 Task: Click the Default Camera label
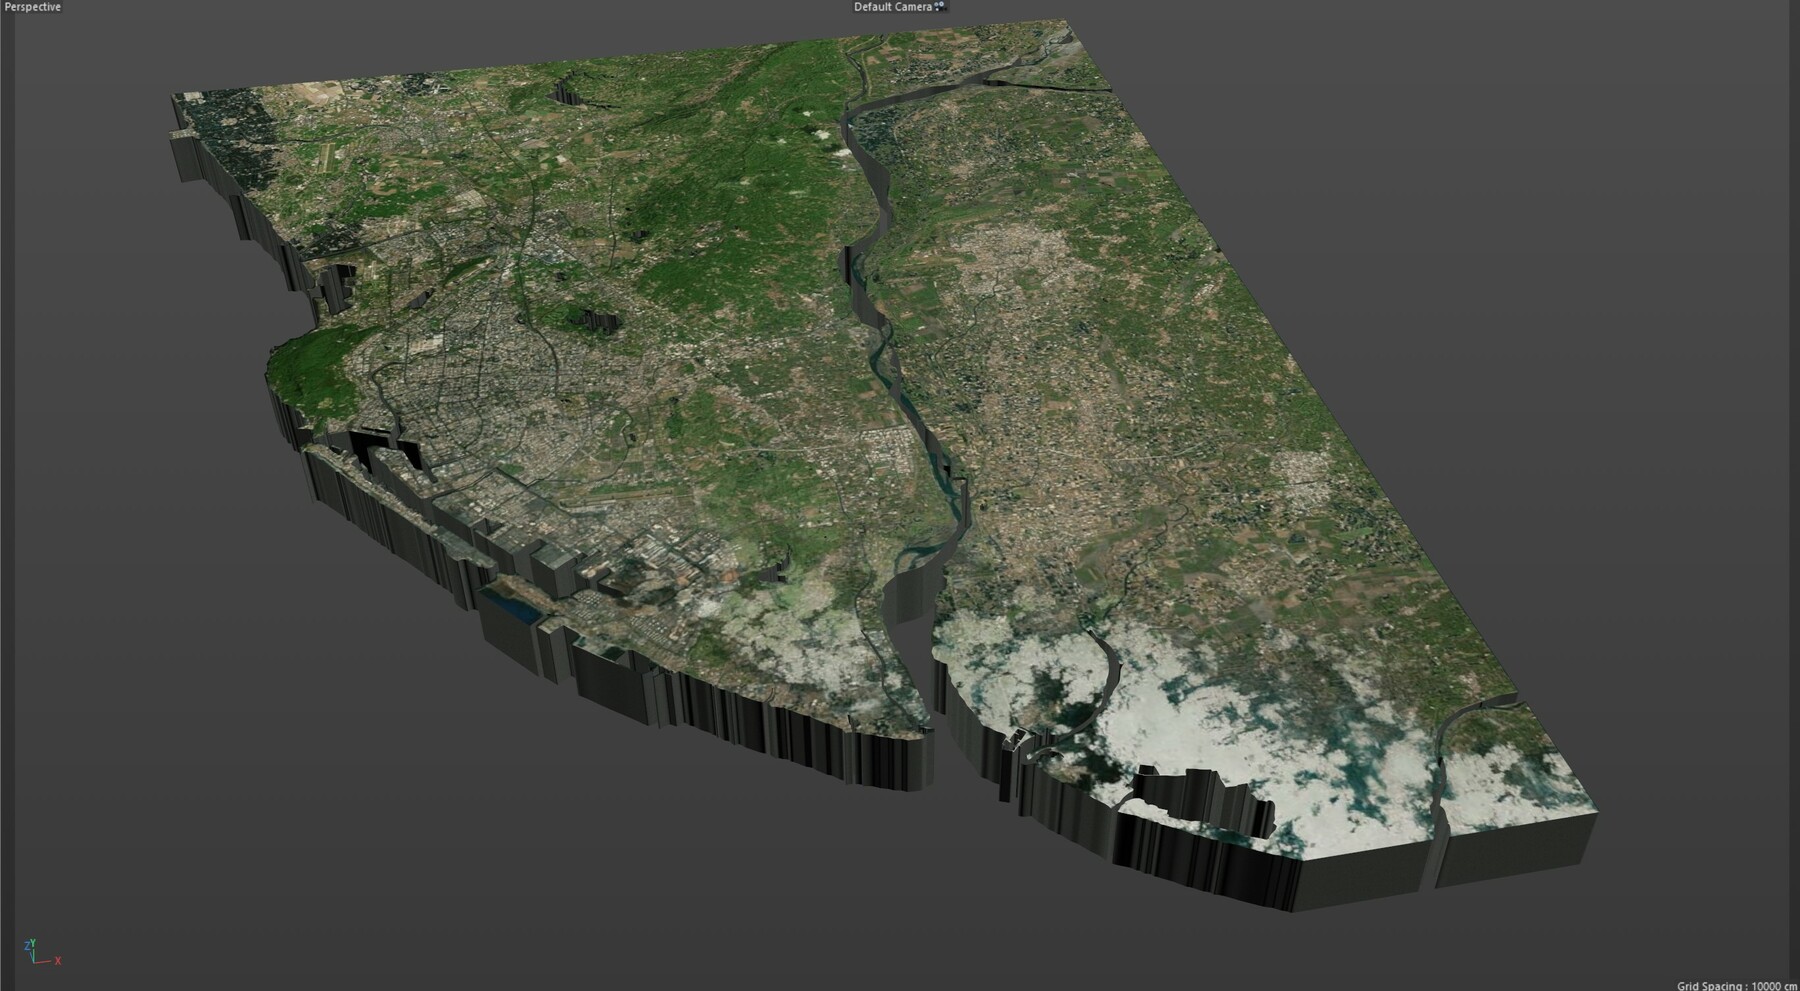coord(893,7)
